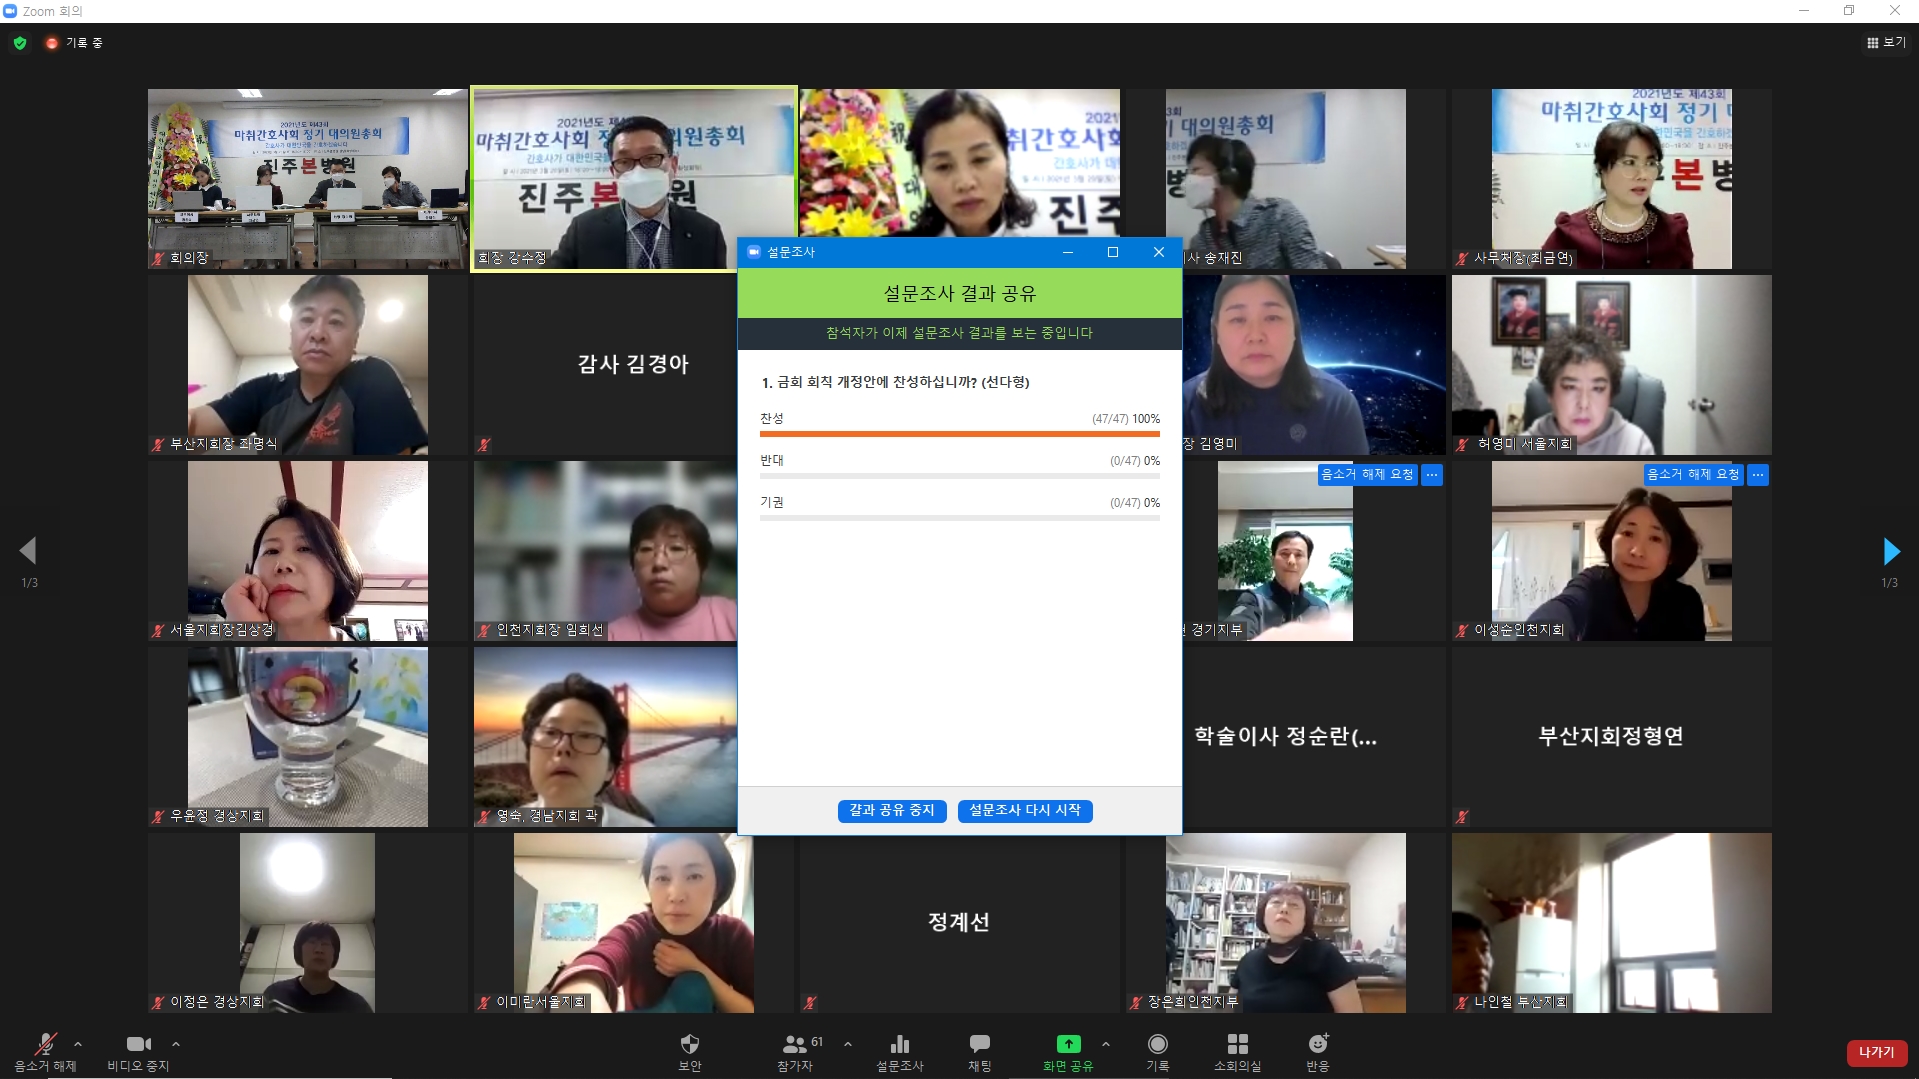Expand share screen options arrow
The width and height of the screenshot is (1919, 1079).
click(1105, 1044)
